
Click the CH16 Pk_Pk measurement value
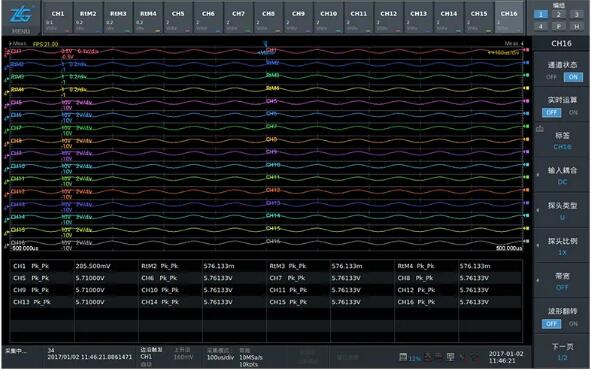click(x=474, y=302)
